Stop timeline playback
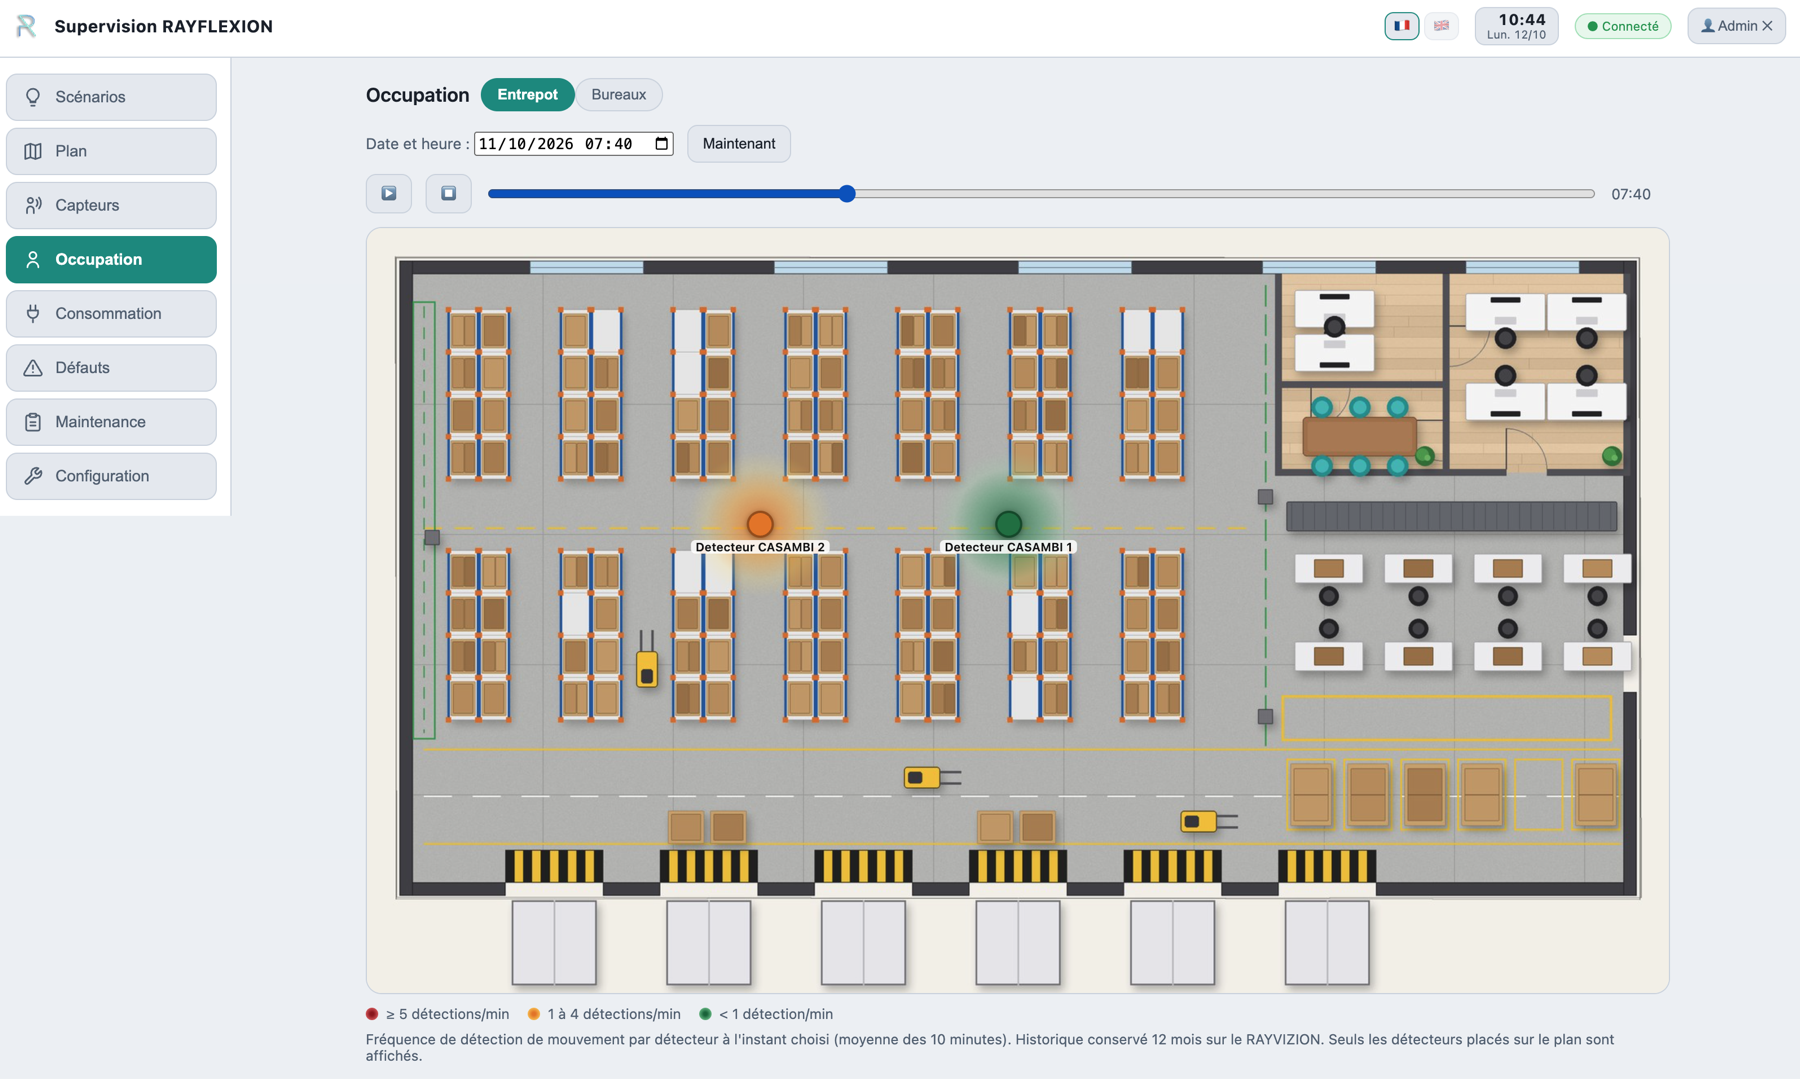The height and width of the screenshot is (1079, 1800). click(x=449, y=193)
